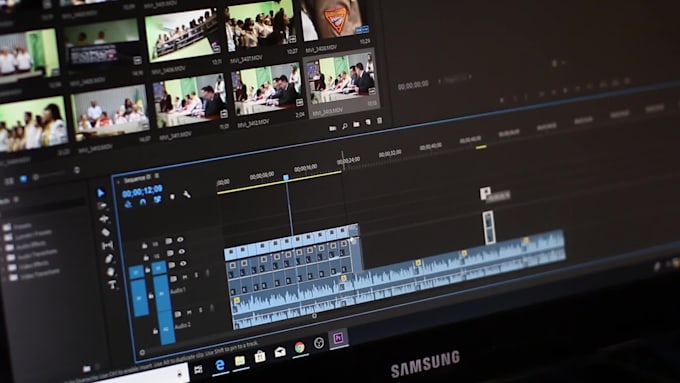Toggle eye visibility of top video track

pos(180,239)
